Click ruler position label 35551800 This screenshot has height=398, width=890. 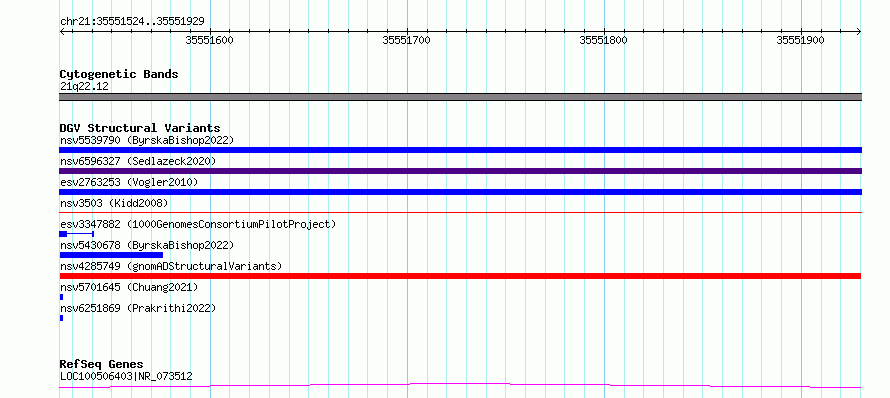603,40
